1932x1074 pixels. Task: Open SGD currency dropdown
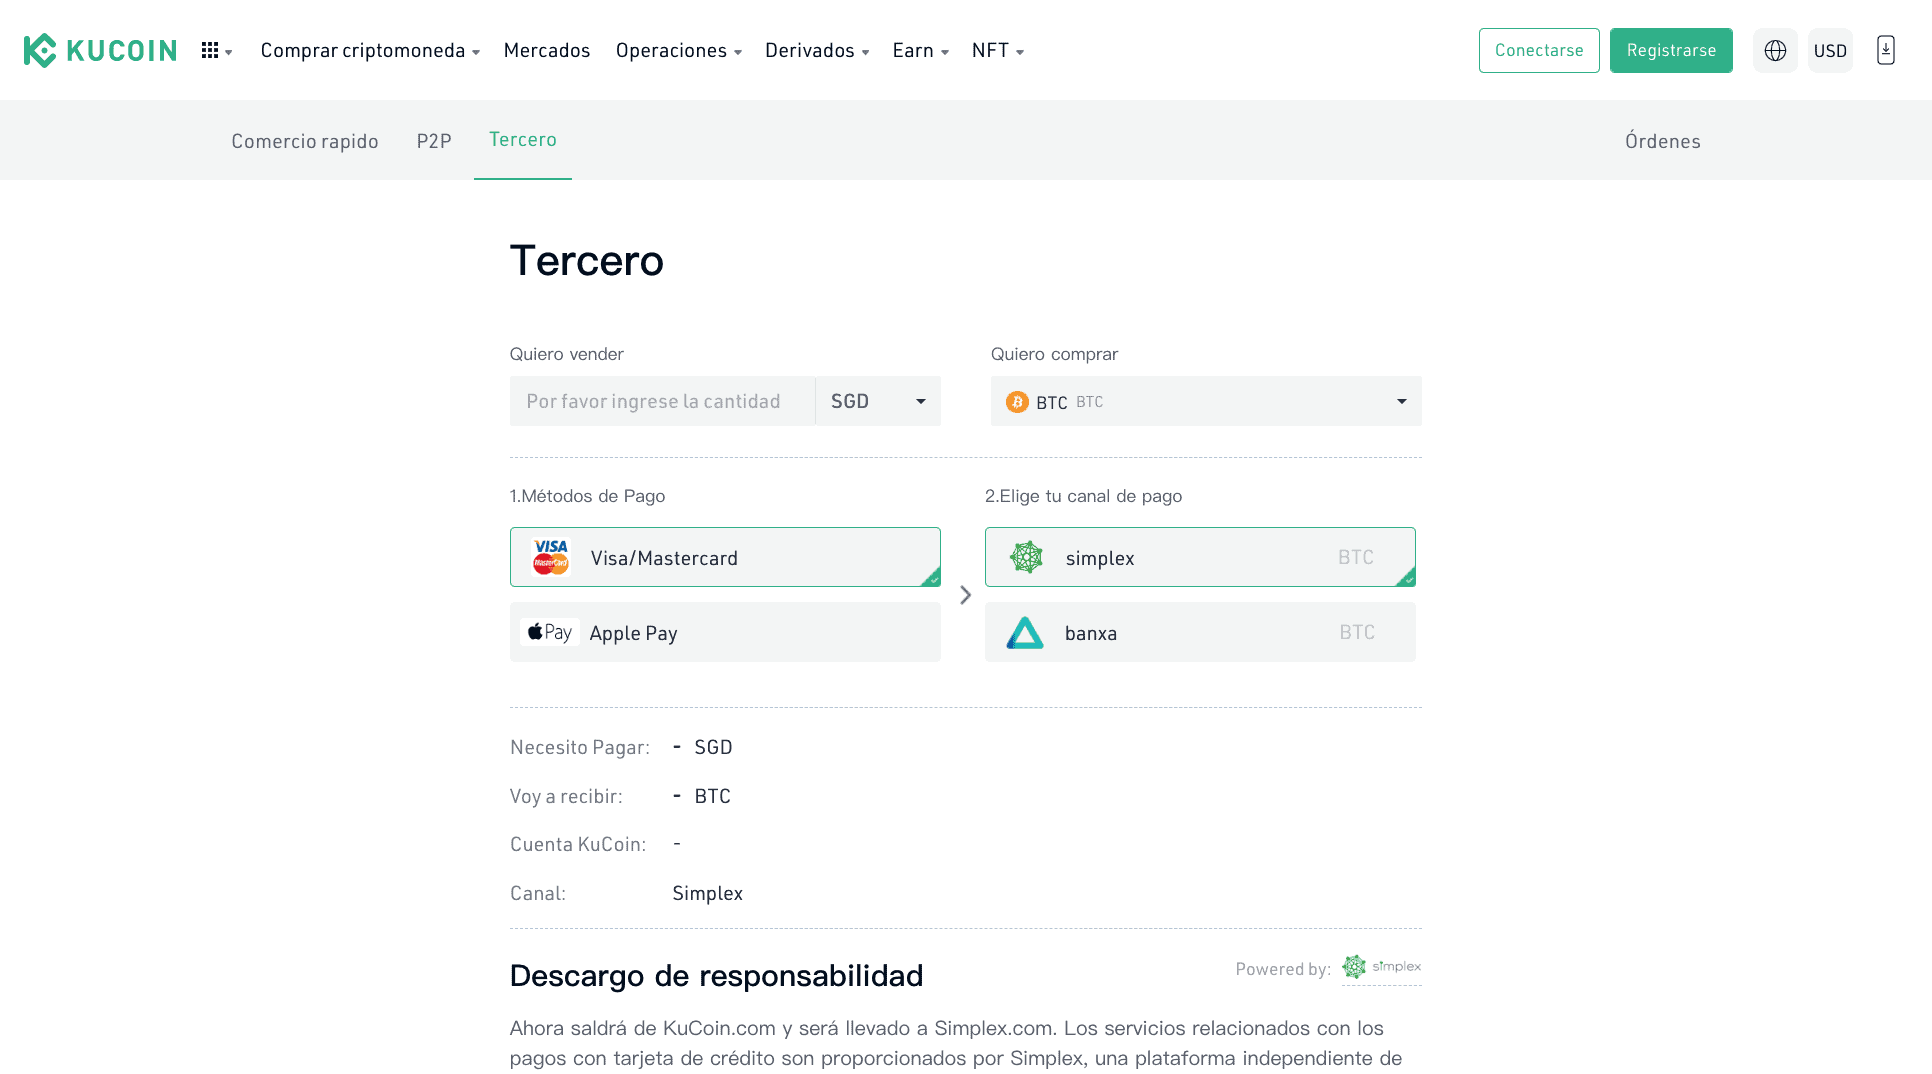(x=878, y=401)
